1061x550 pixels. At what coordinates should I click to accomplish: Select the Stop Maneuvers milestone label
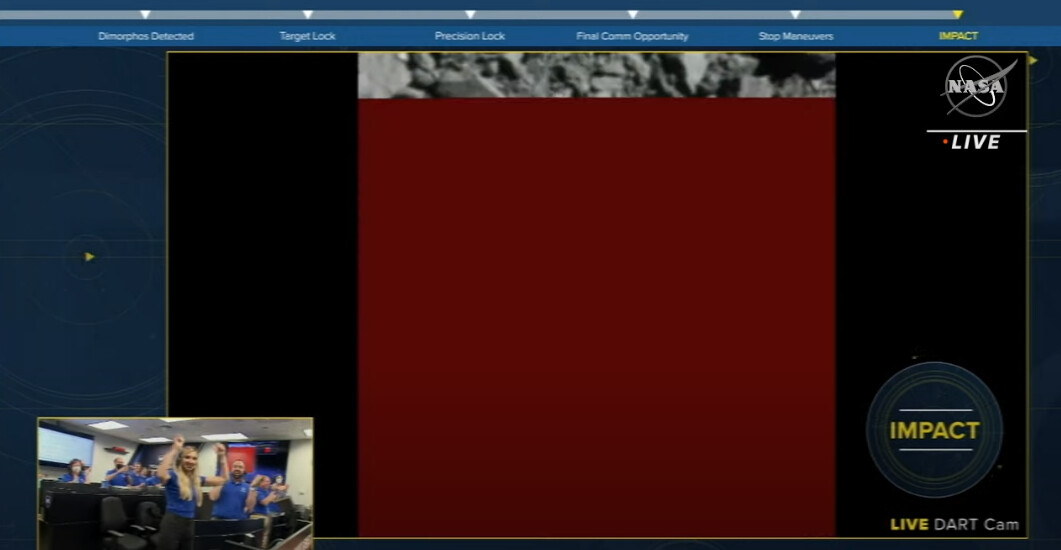click(795, 36)
